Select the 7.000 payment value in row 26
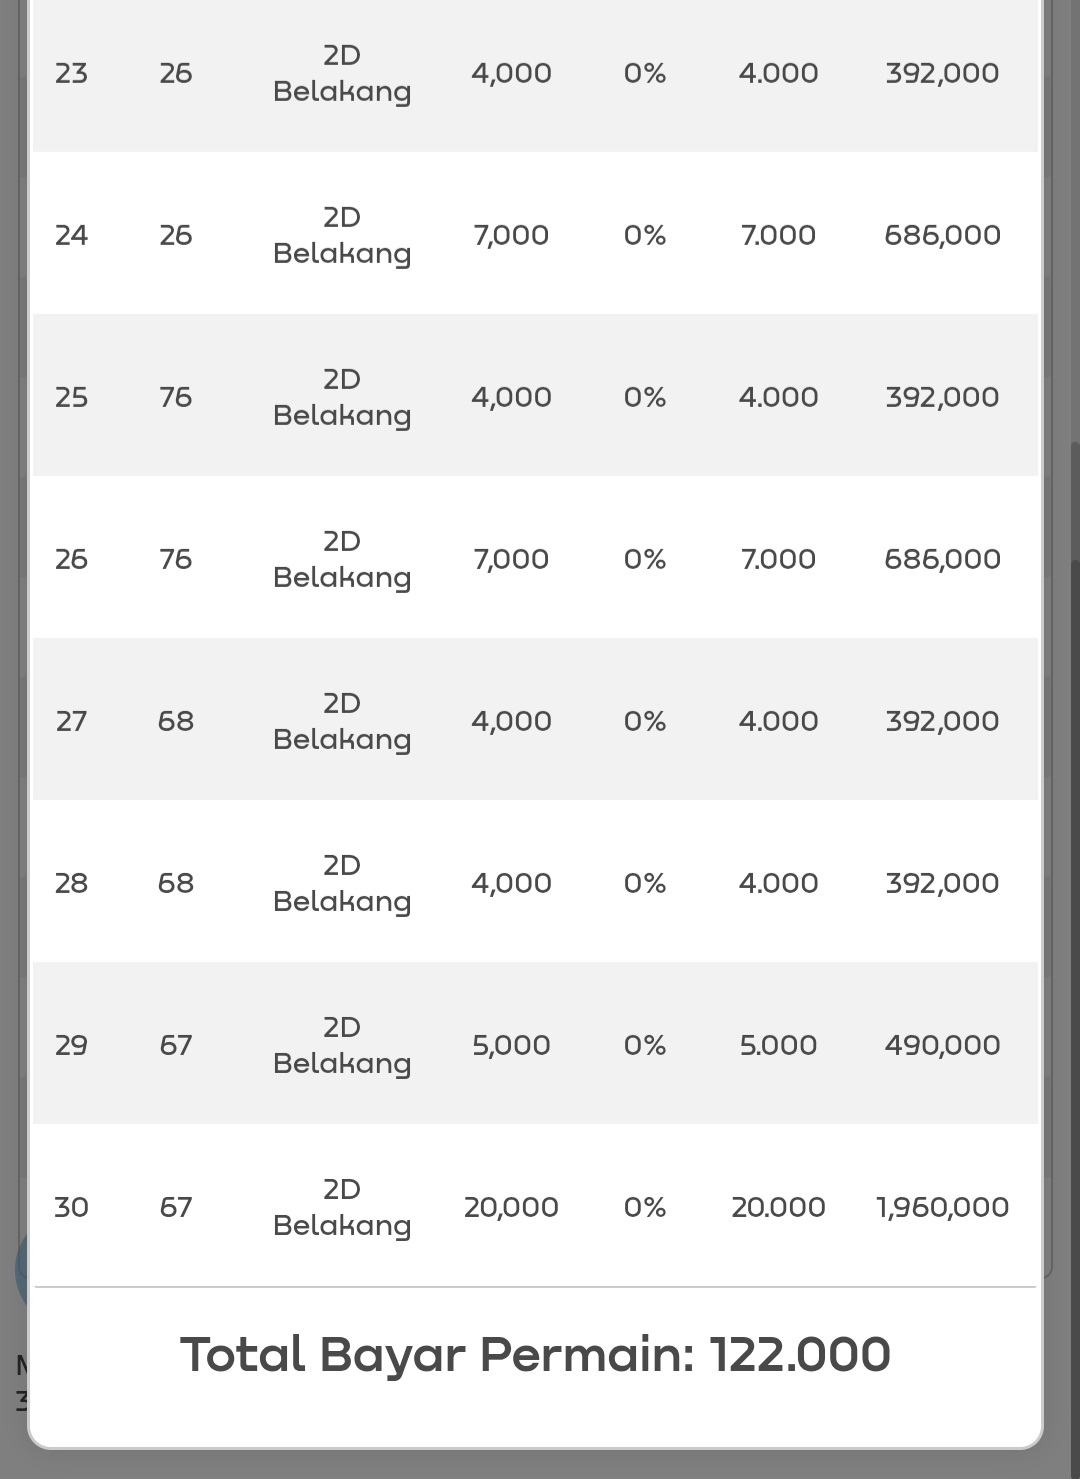Viewport: 1080px width, 1479px height. point(778,559)
